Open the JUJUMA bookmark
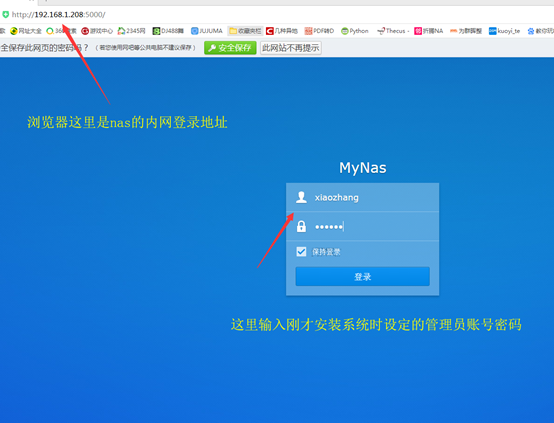The image size is (554, 423). pos(207,31)
